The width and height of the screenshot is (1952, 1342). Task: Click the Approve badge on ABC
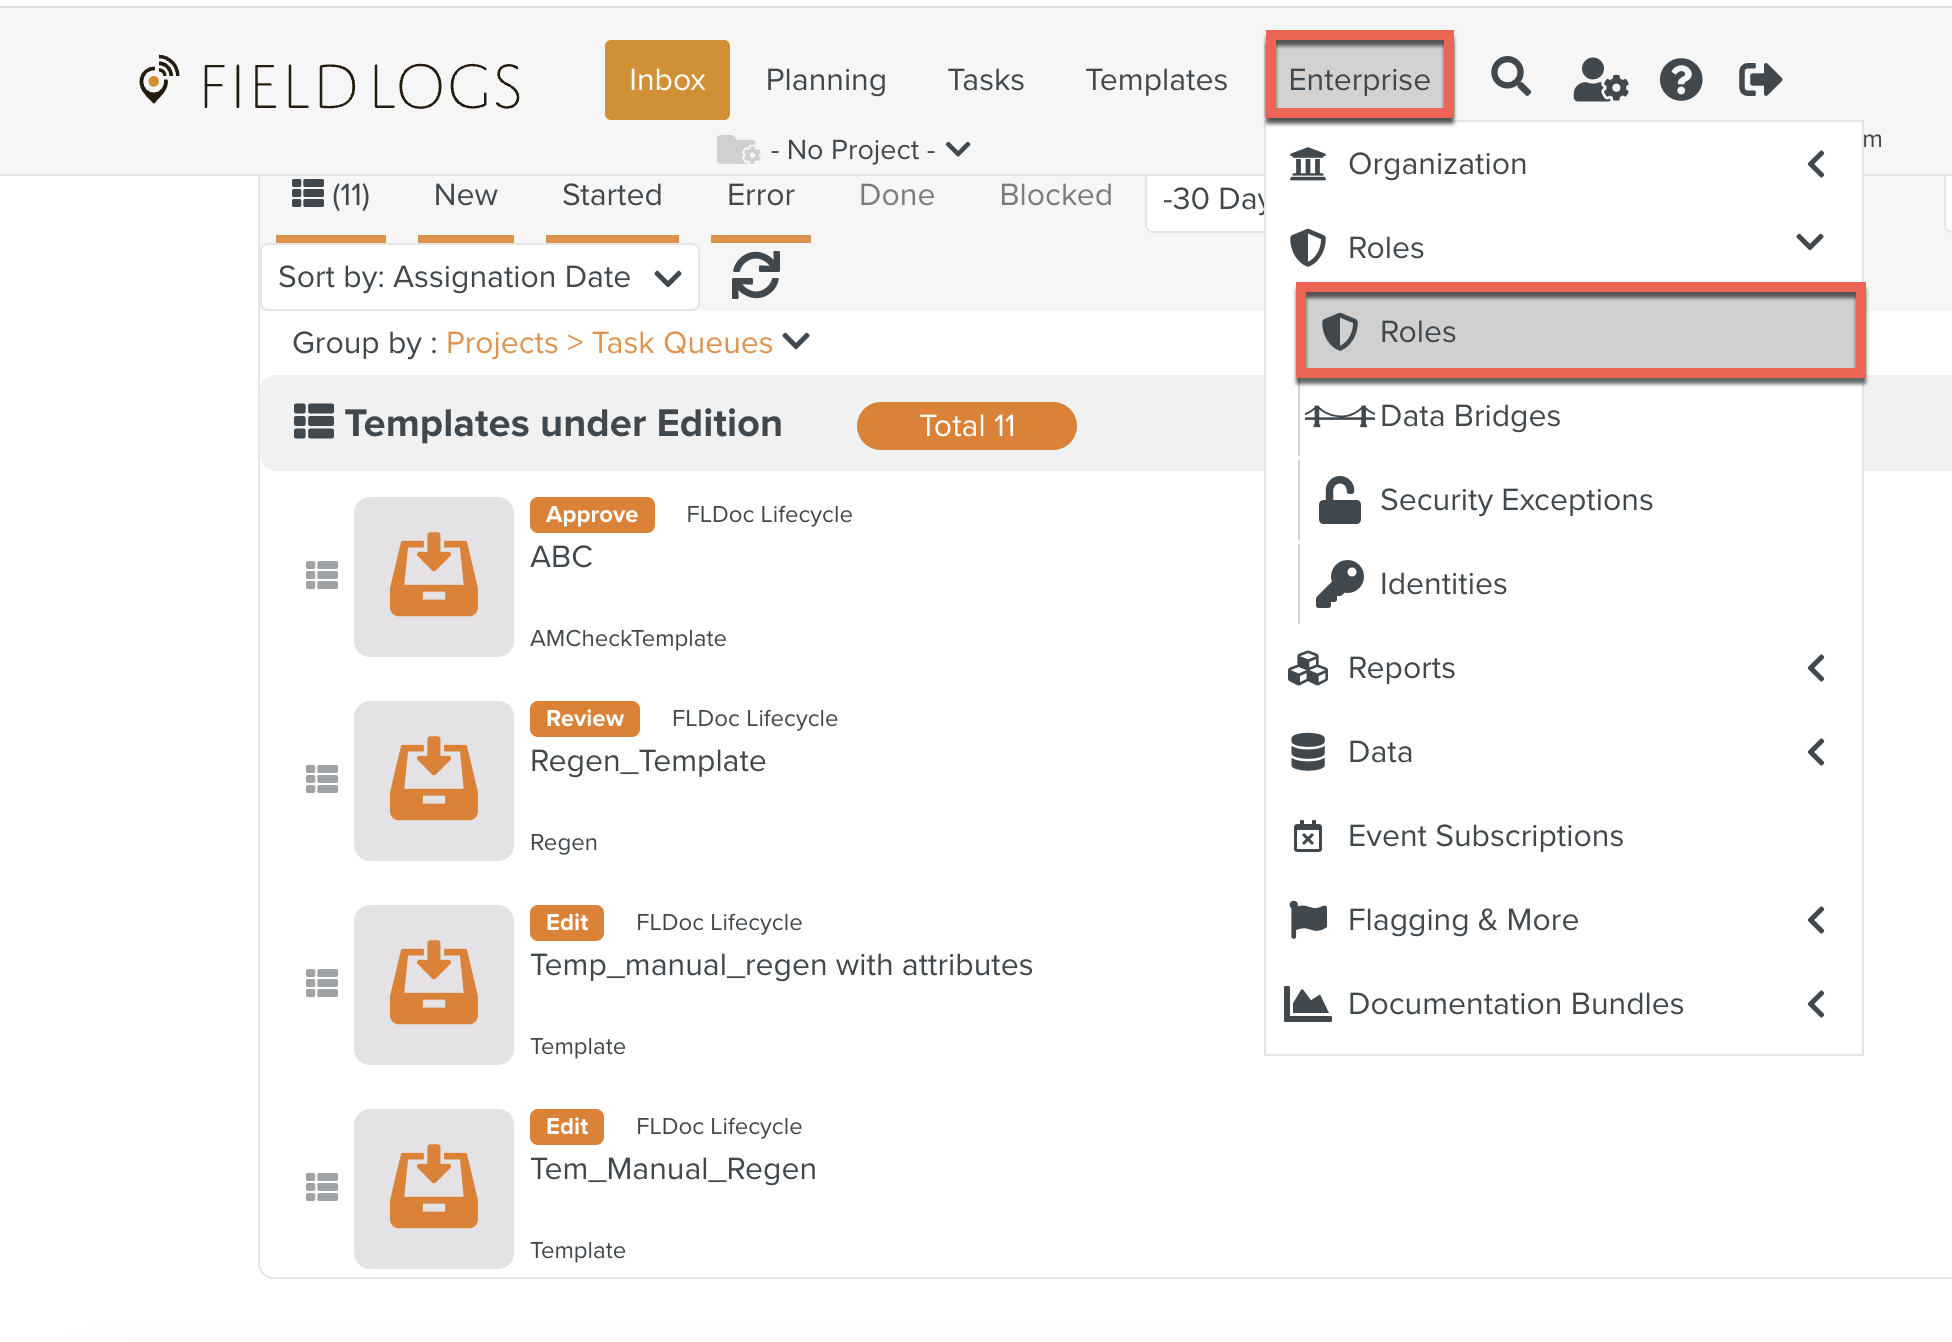(x=592, y=515)
